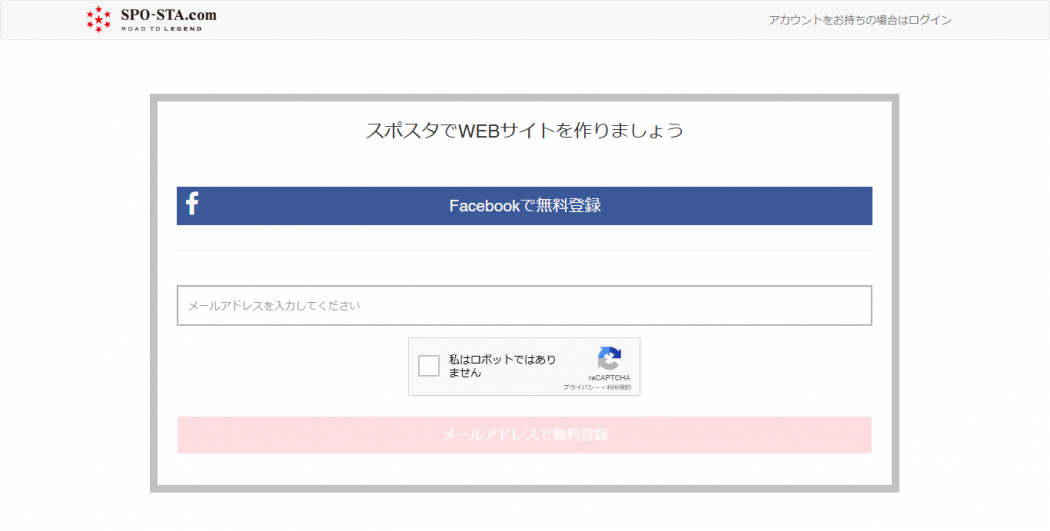Open the reCAPTCHA プライバシー link
Image resolution: width=1050 pixels, height=531 pixels.
click(580, 387)
